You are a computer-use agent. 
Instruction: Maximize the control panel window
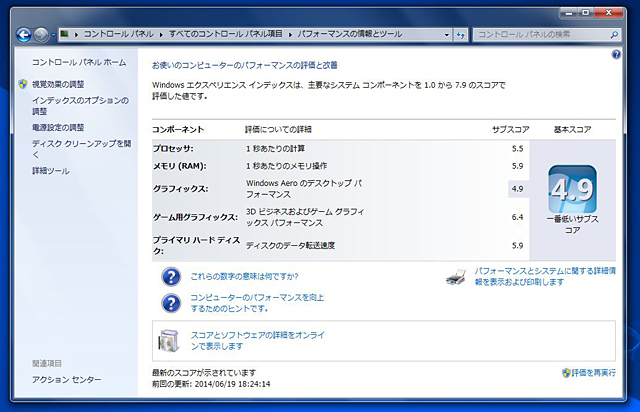(586, 13)
